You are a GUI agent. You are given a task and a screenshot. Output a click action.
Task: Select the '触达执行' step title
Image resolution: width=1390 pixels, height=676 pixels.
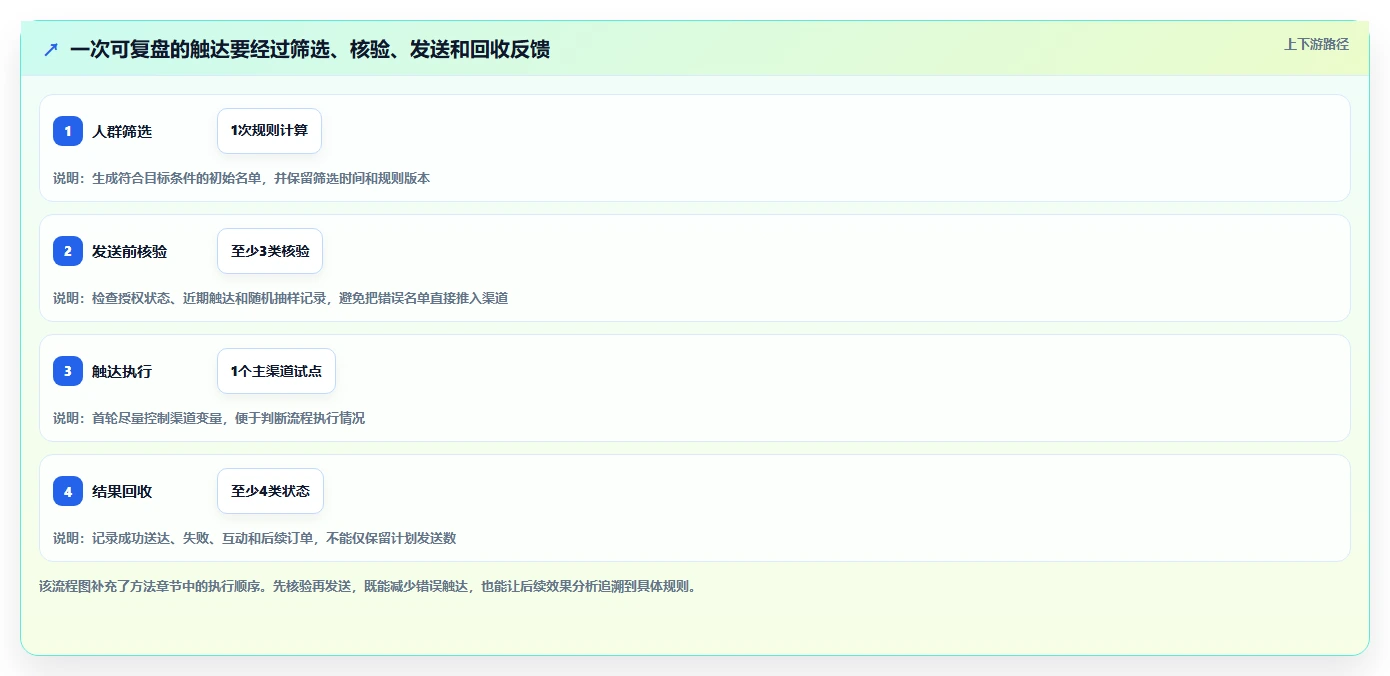[122, 371]
